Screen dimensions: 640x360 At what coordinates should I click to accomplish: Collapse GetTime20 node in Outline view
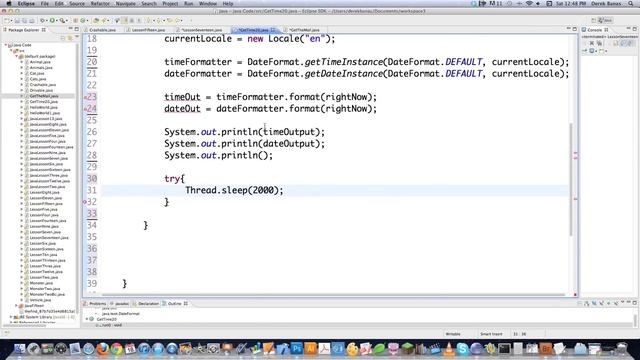(x=87, y=319)
